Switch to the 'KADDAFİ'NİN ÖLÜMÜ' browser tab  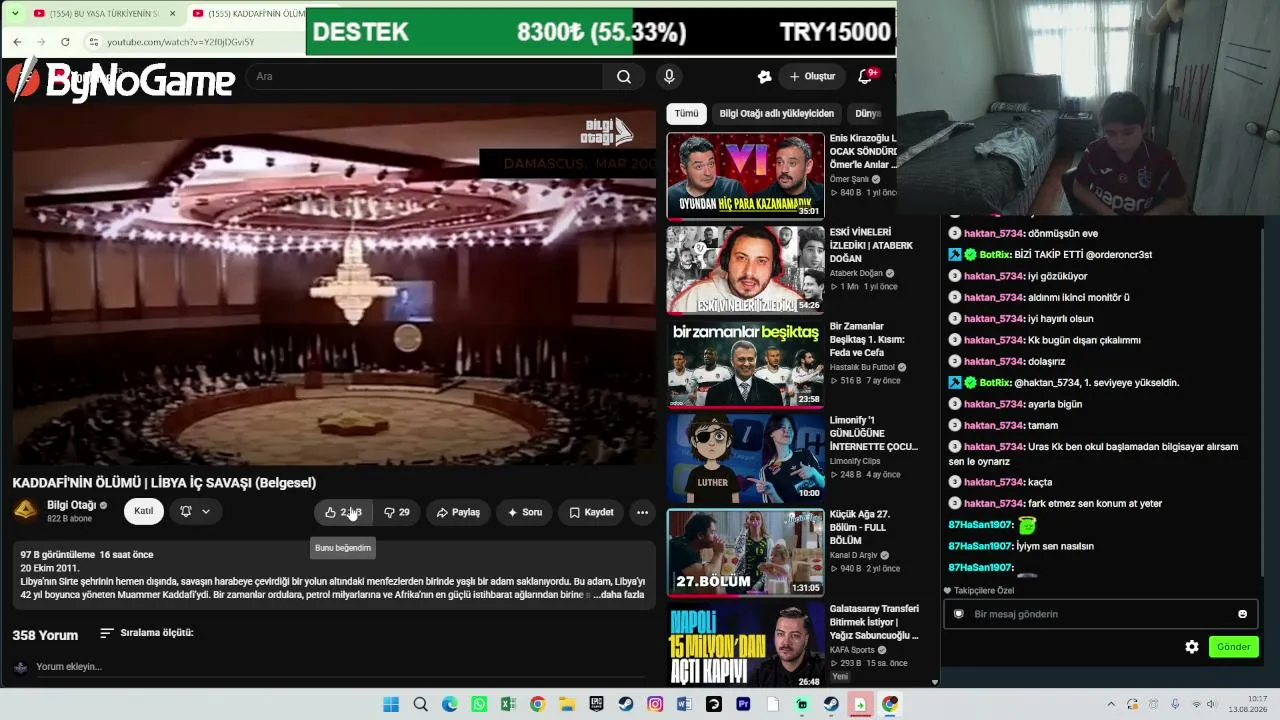click(248, 14)
